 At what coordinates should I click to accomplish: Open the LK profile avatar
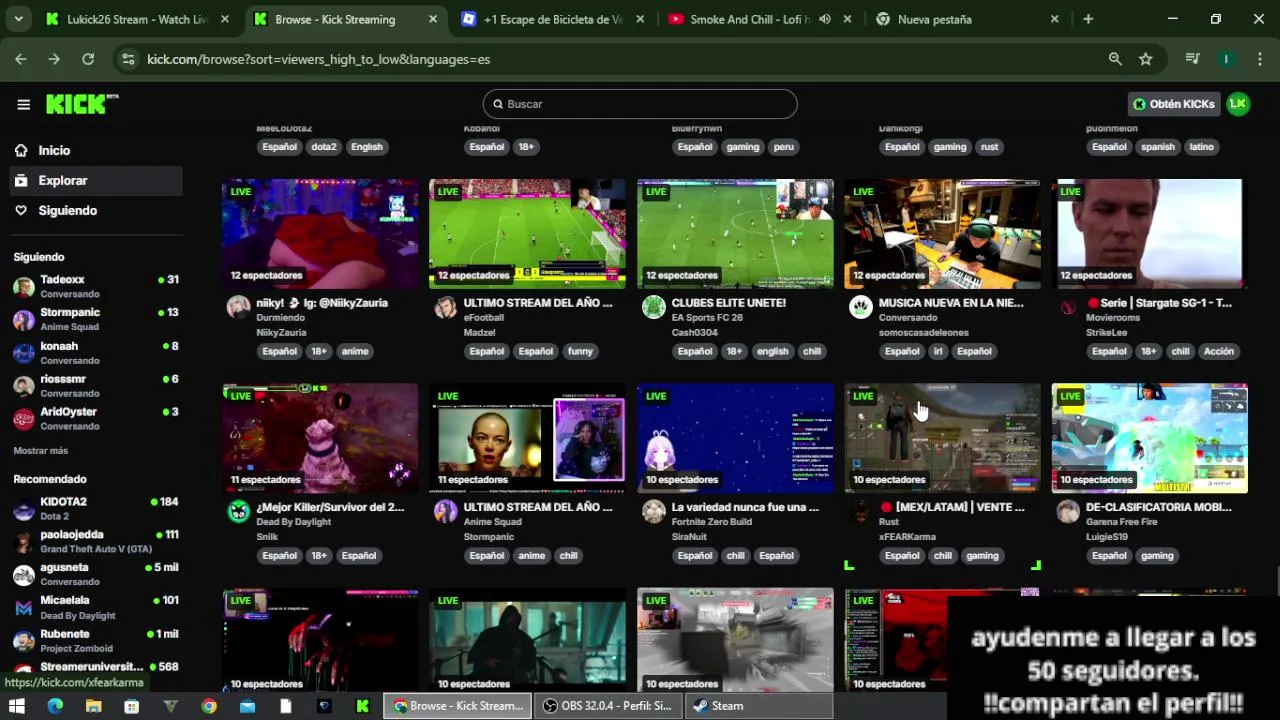pos(1238,104)
